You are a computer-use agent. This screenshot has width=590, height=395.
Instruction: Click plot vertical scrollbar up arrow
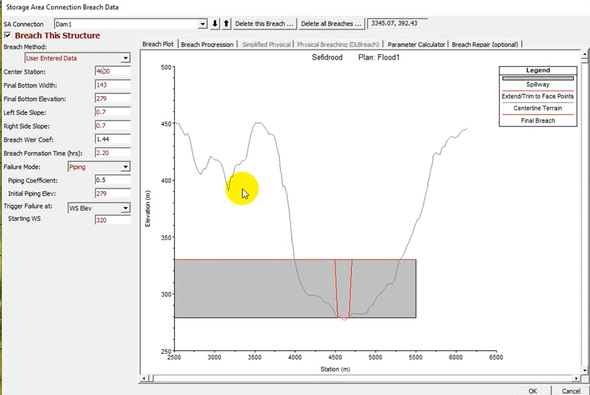(x=584, y=54)
